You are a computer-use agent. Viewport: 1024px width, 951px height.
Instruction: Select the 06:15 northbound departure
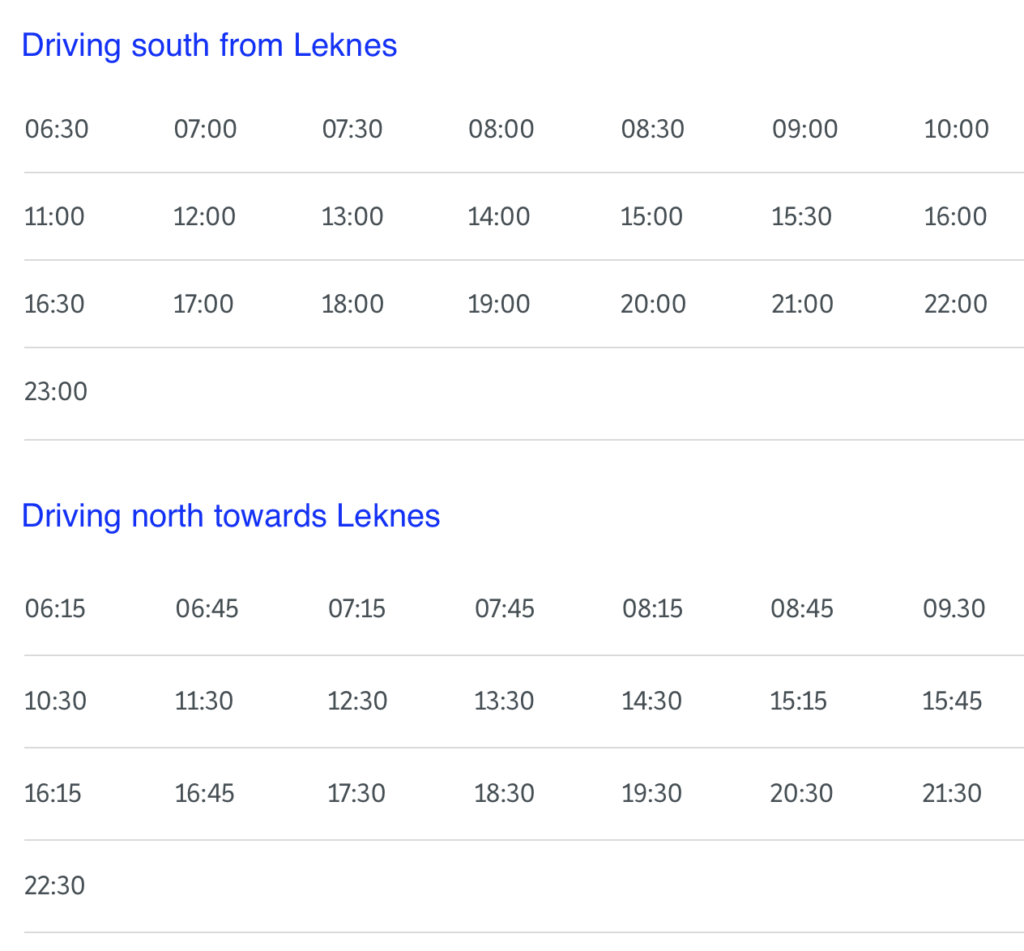(54, 608)
